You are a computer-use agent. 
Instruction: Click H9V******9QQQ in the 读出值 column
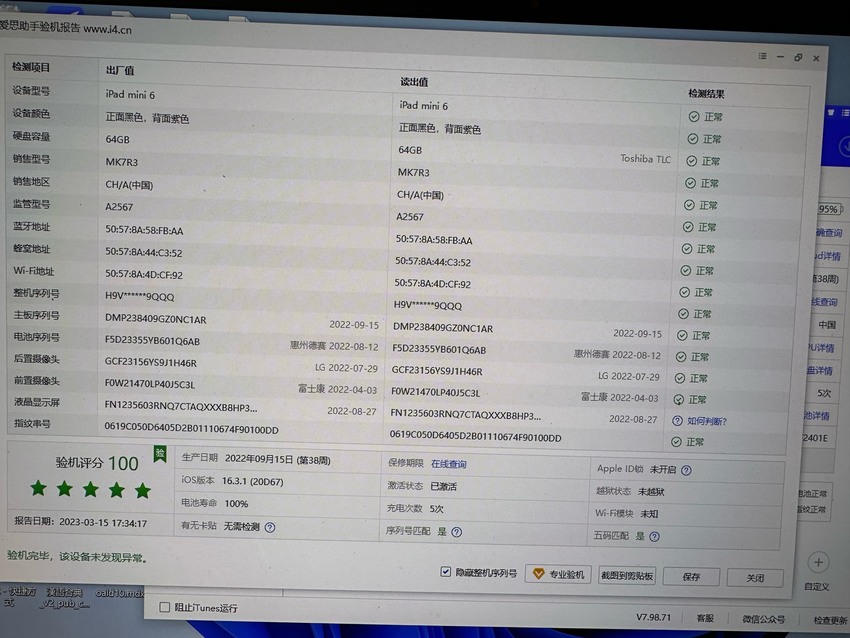point(427,306)
